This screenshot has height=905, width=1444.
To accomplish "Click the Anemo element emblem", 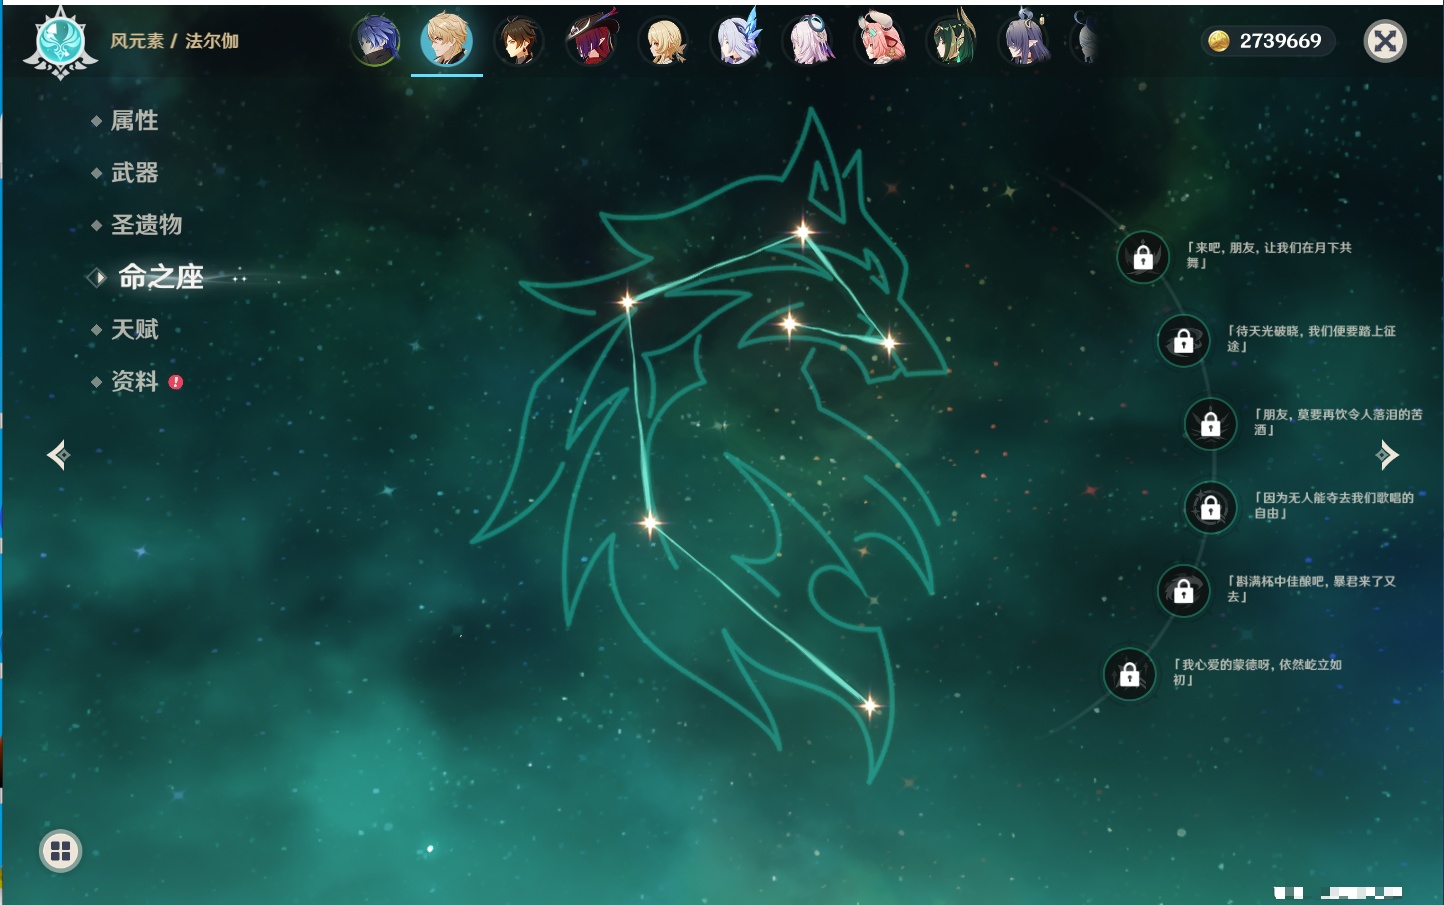I will 60,43.
